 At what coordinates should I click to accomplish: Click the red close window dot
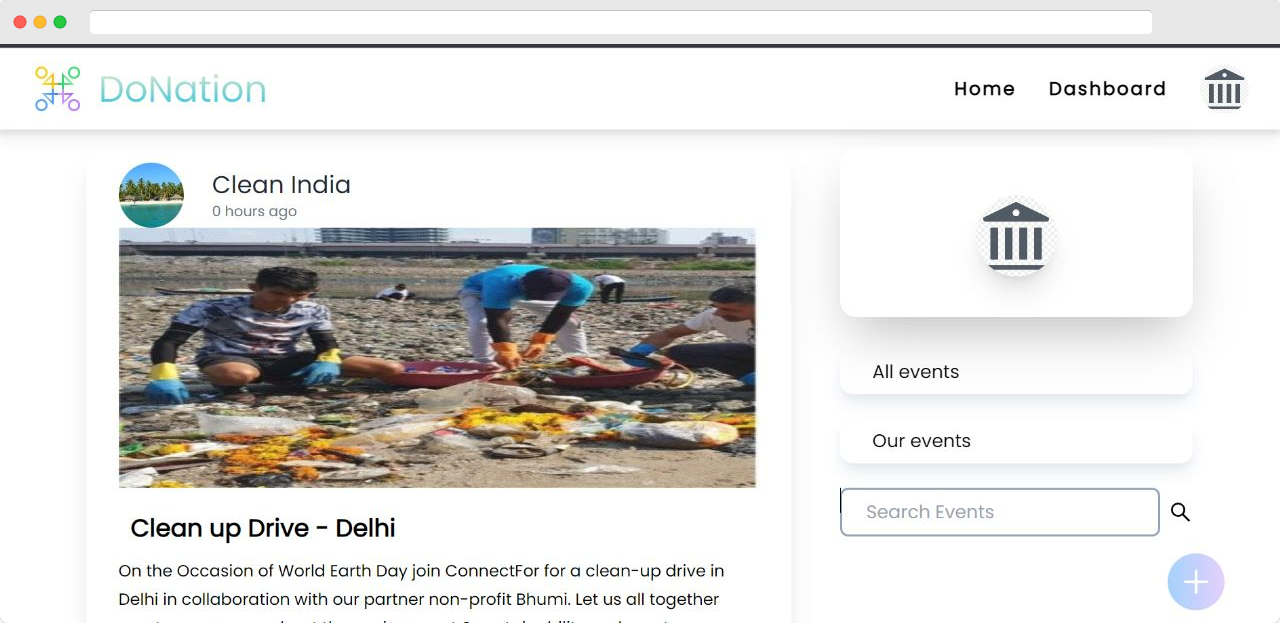click(20, 22)
